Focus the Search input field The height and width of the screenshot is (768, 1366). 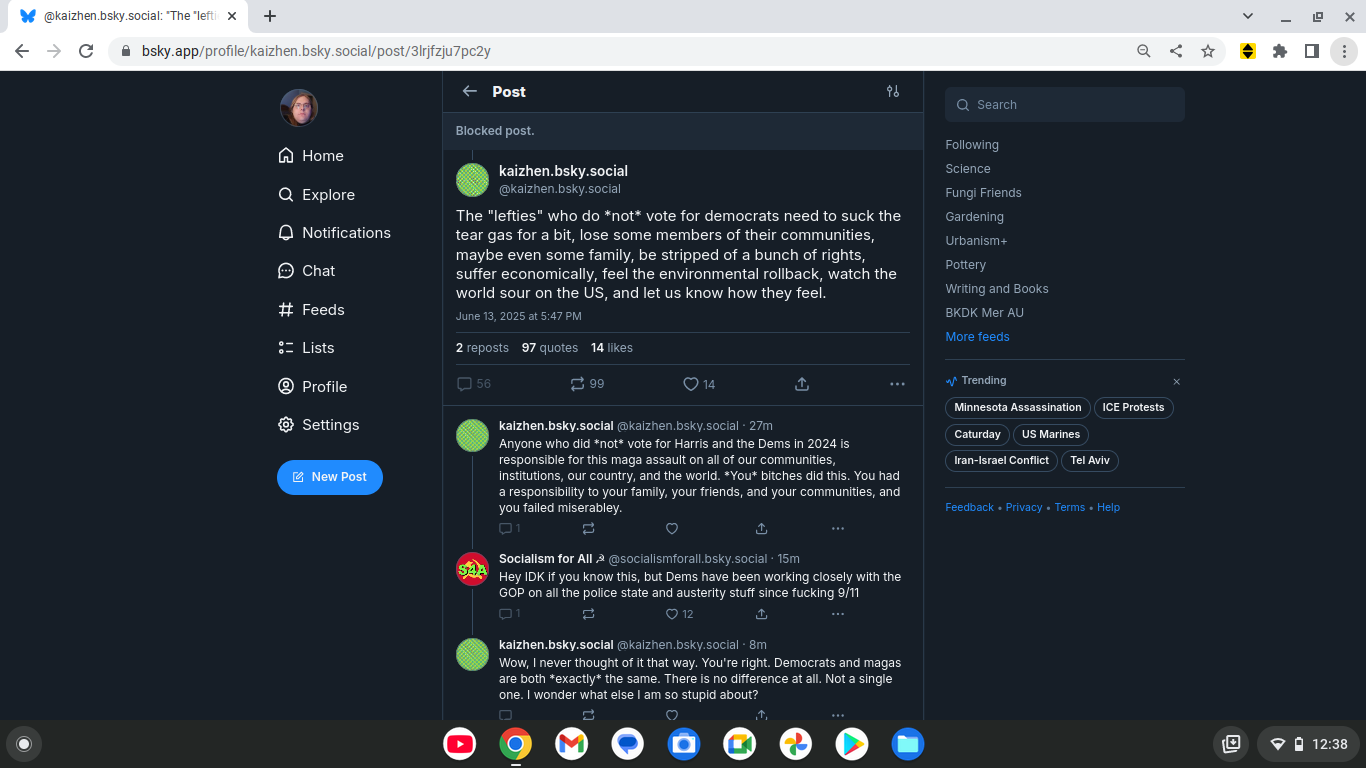pyautogui.click(x=1065, y=105)
